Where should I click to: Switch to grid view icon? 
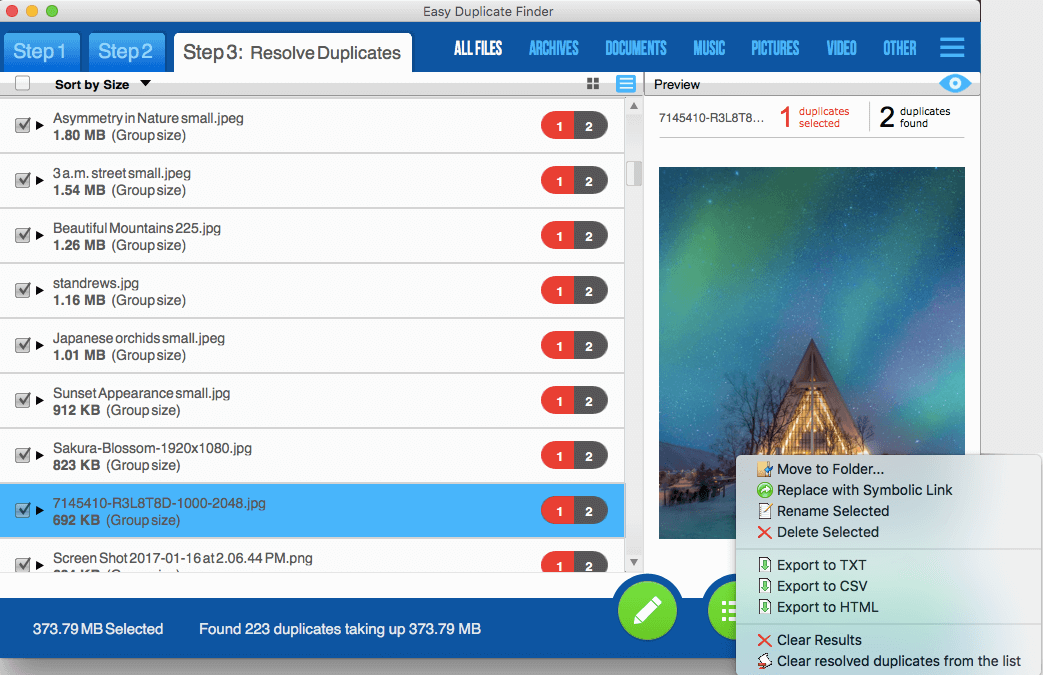(x=593, y=84)
